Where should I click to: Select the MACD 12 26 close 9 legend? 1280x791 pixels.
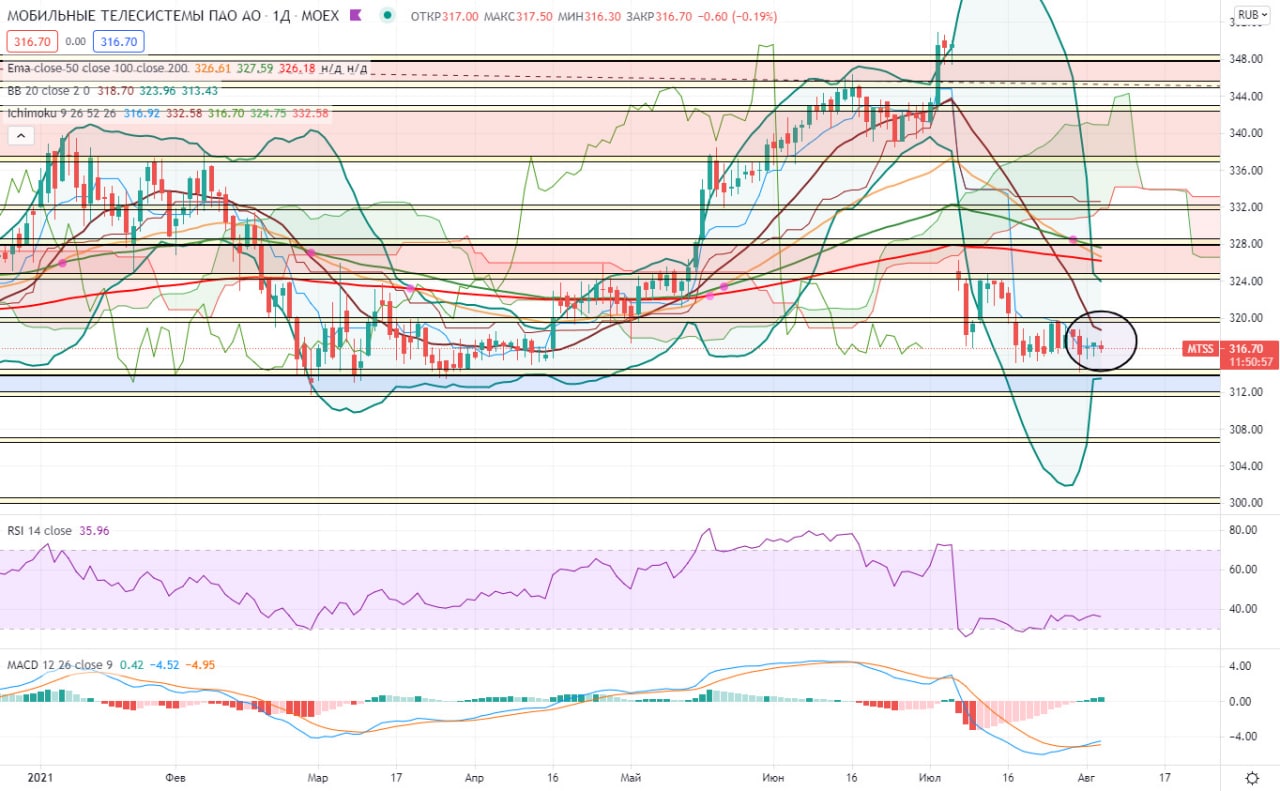(61, 664)
